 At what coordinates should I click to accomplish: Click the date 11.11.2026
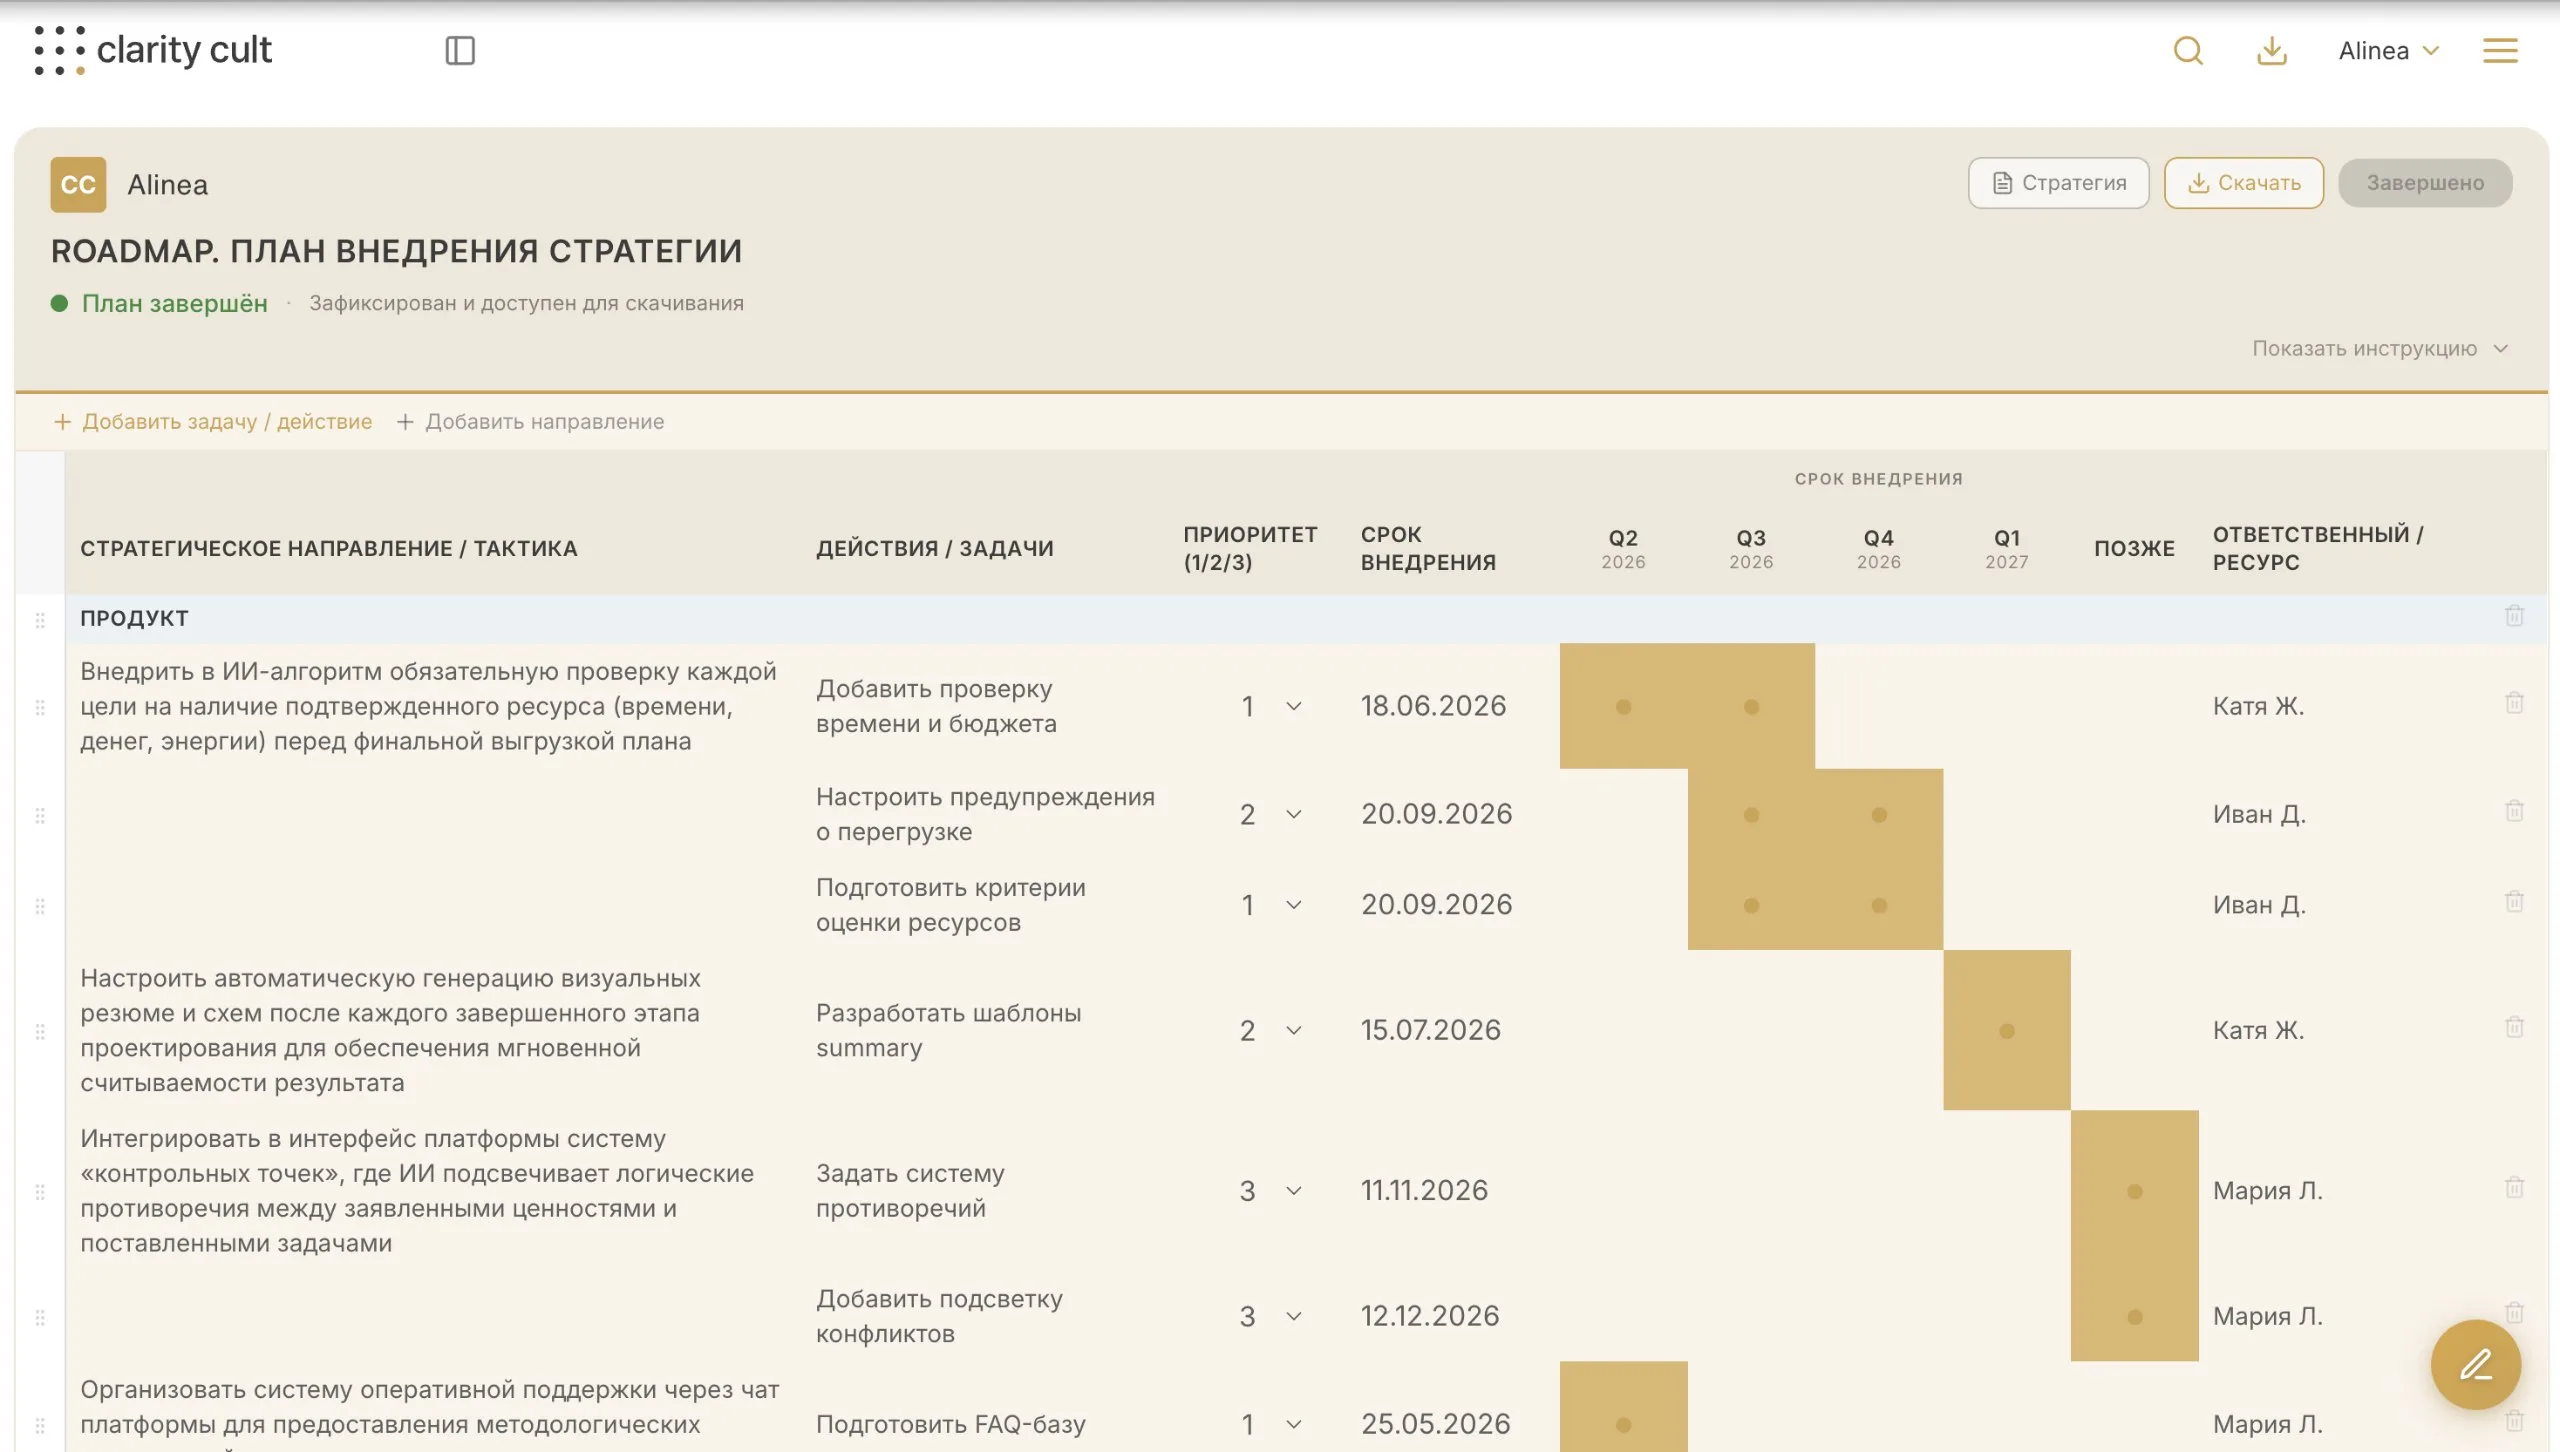tap(1424, 1191)
